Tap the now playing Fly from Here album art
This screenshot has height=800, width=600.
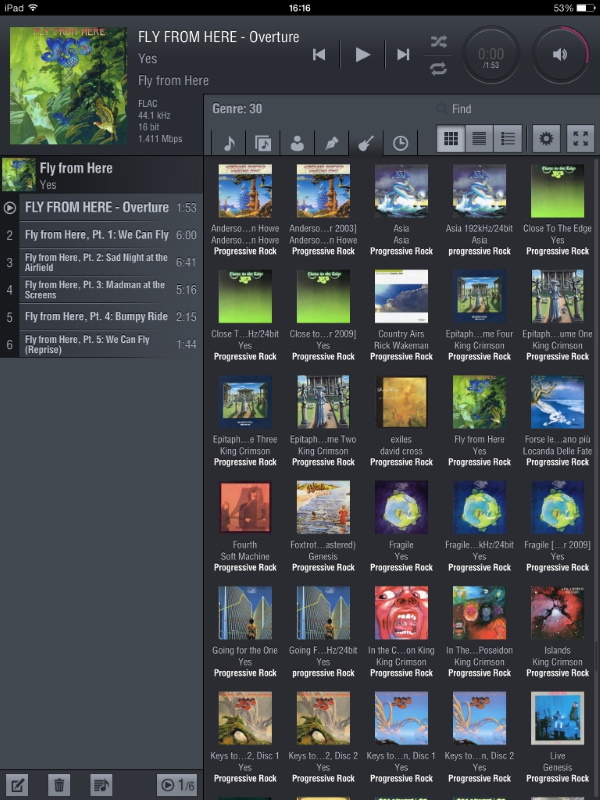[x=68, y=85]
